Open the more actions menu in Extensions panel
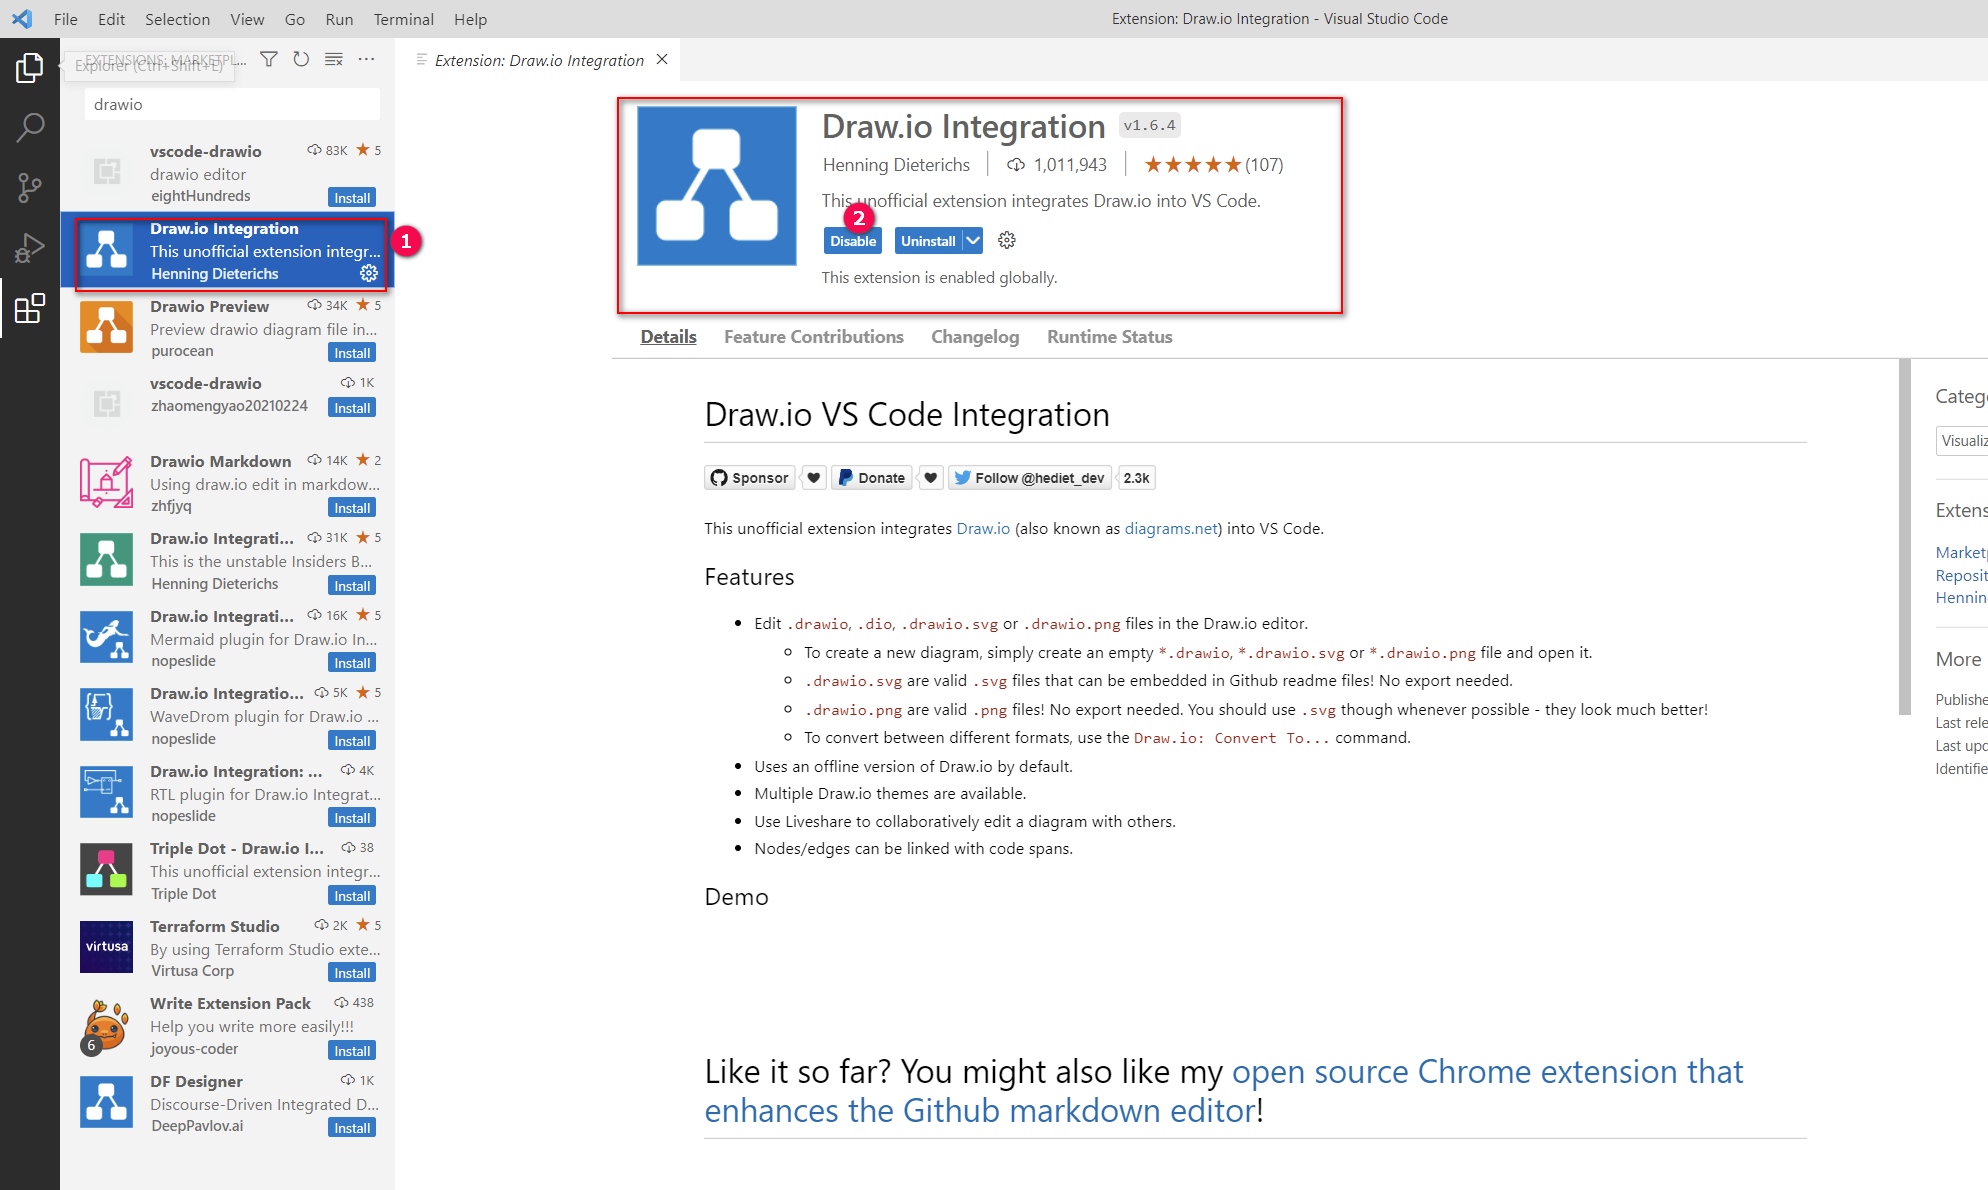The width and height of the screenshot is (1988, 1190). click(x=366, y=59)
